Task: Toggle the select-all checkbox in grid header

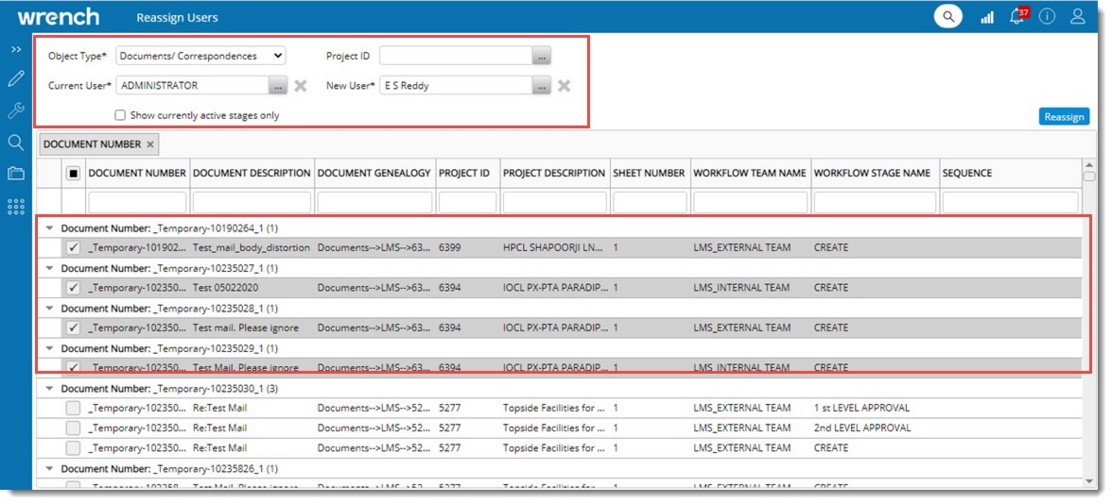Action: (73, 173)
